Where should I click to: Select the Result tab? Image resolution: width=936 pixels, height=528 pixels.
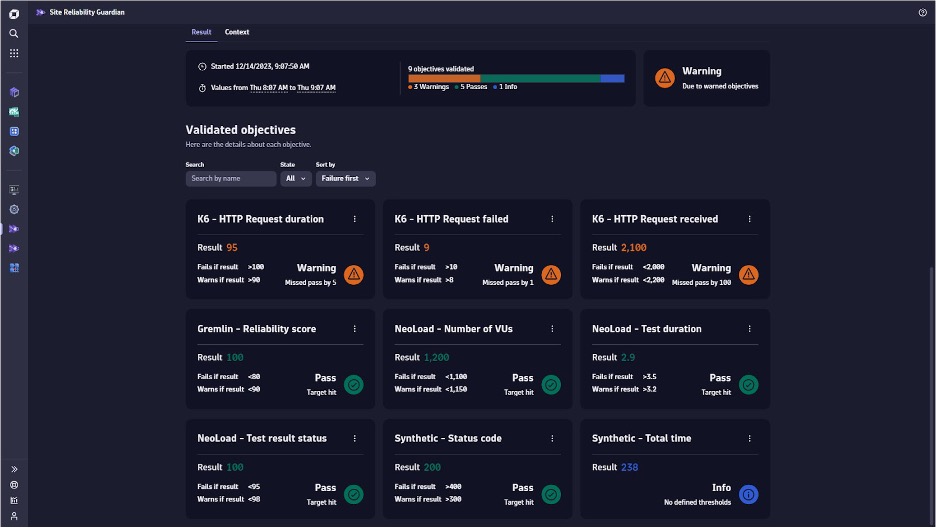pos(201,32)
